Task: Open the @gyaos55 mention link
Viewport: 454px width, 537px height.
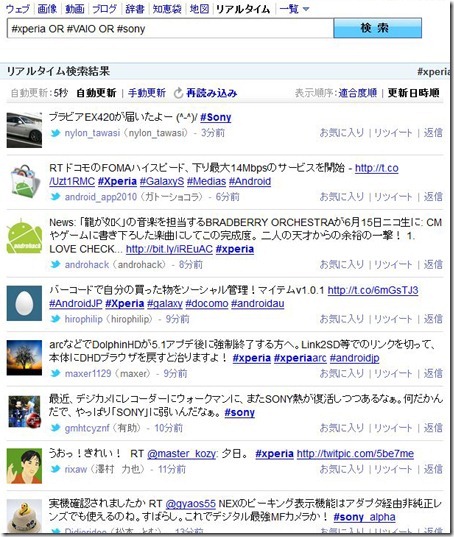Action: 191,504
